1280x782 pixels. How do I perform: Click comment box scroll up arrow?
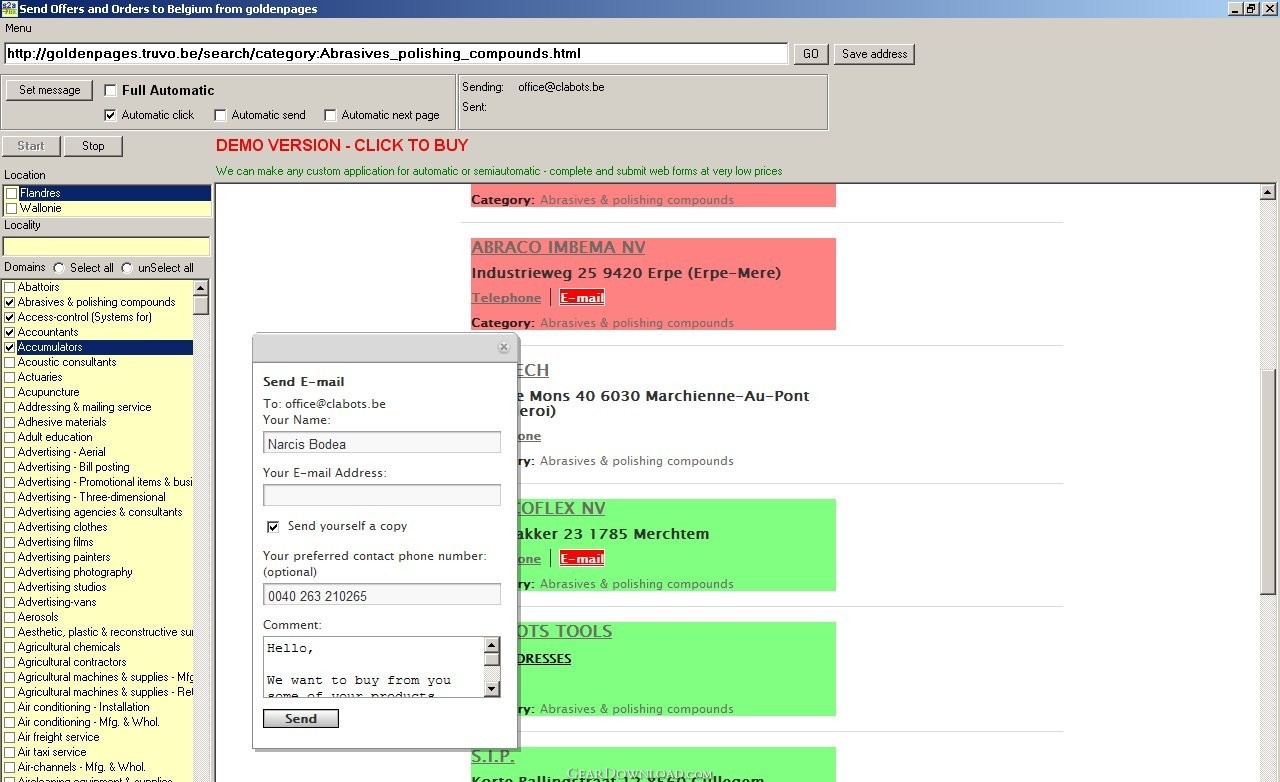point(492,645)
